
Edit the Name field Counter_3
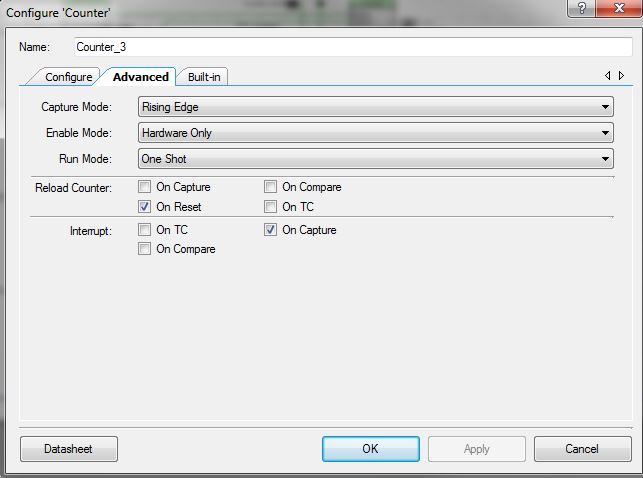pyautogui.click(x=353, y=47)
